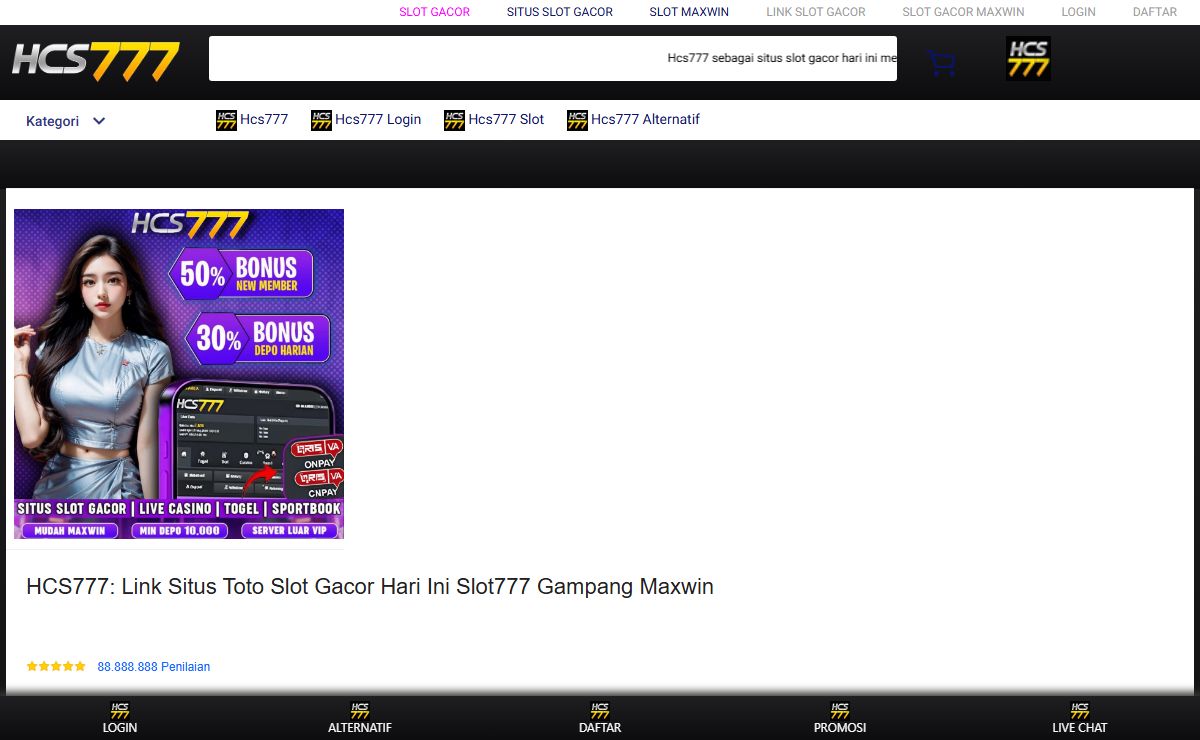
Task: Click the ALTERNATIF icon in bottom bar
Action: [360, 710]
